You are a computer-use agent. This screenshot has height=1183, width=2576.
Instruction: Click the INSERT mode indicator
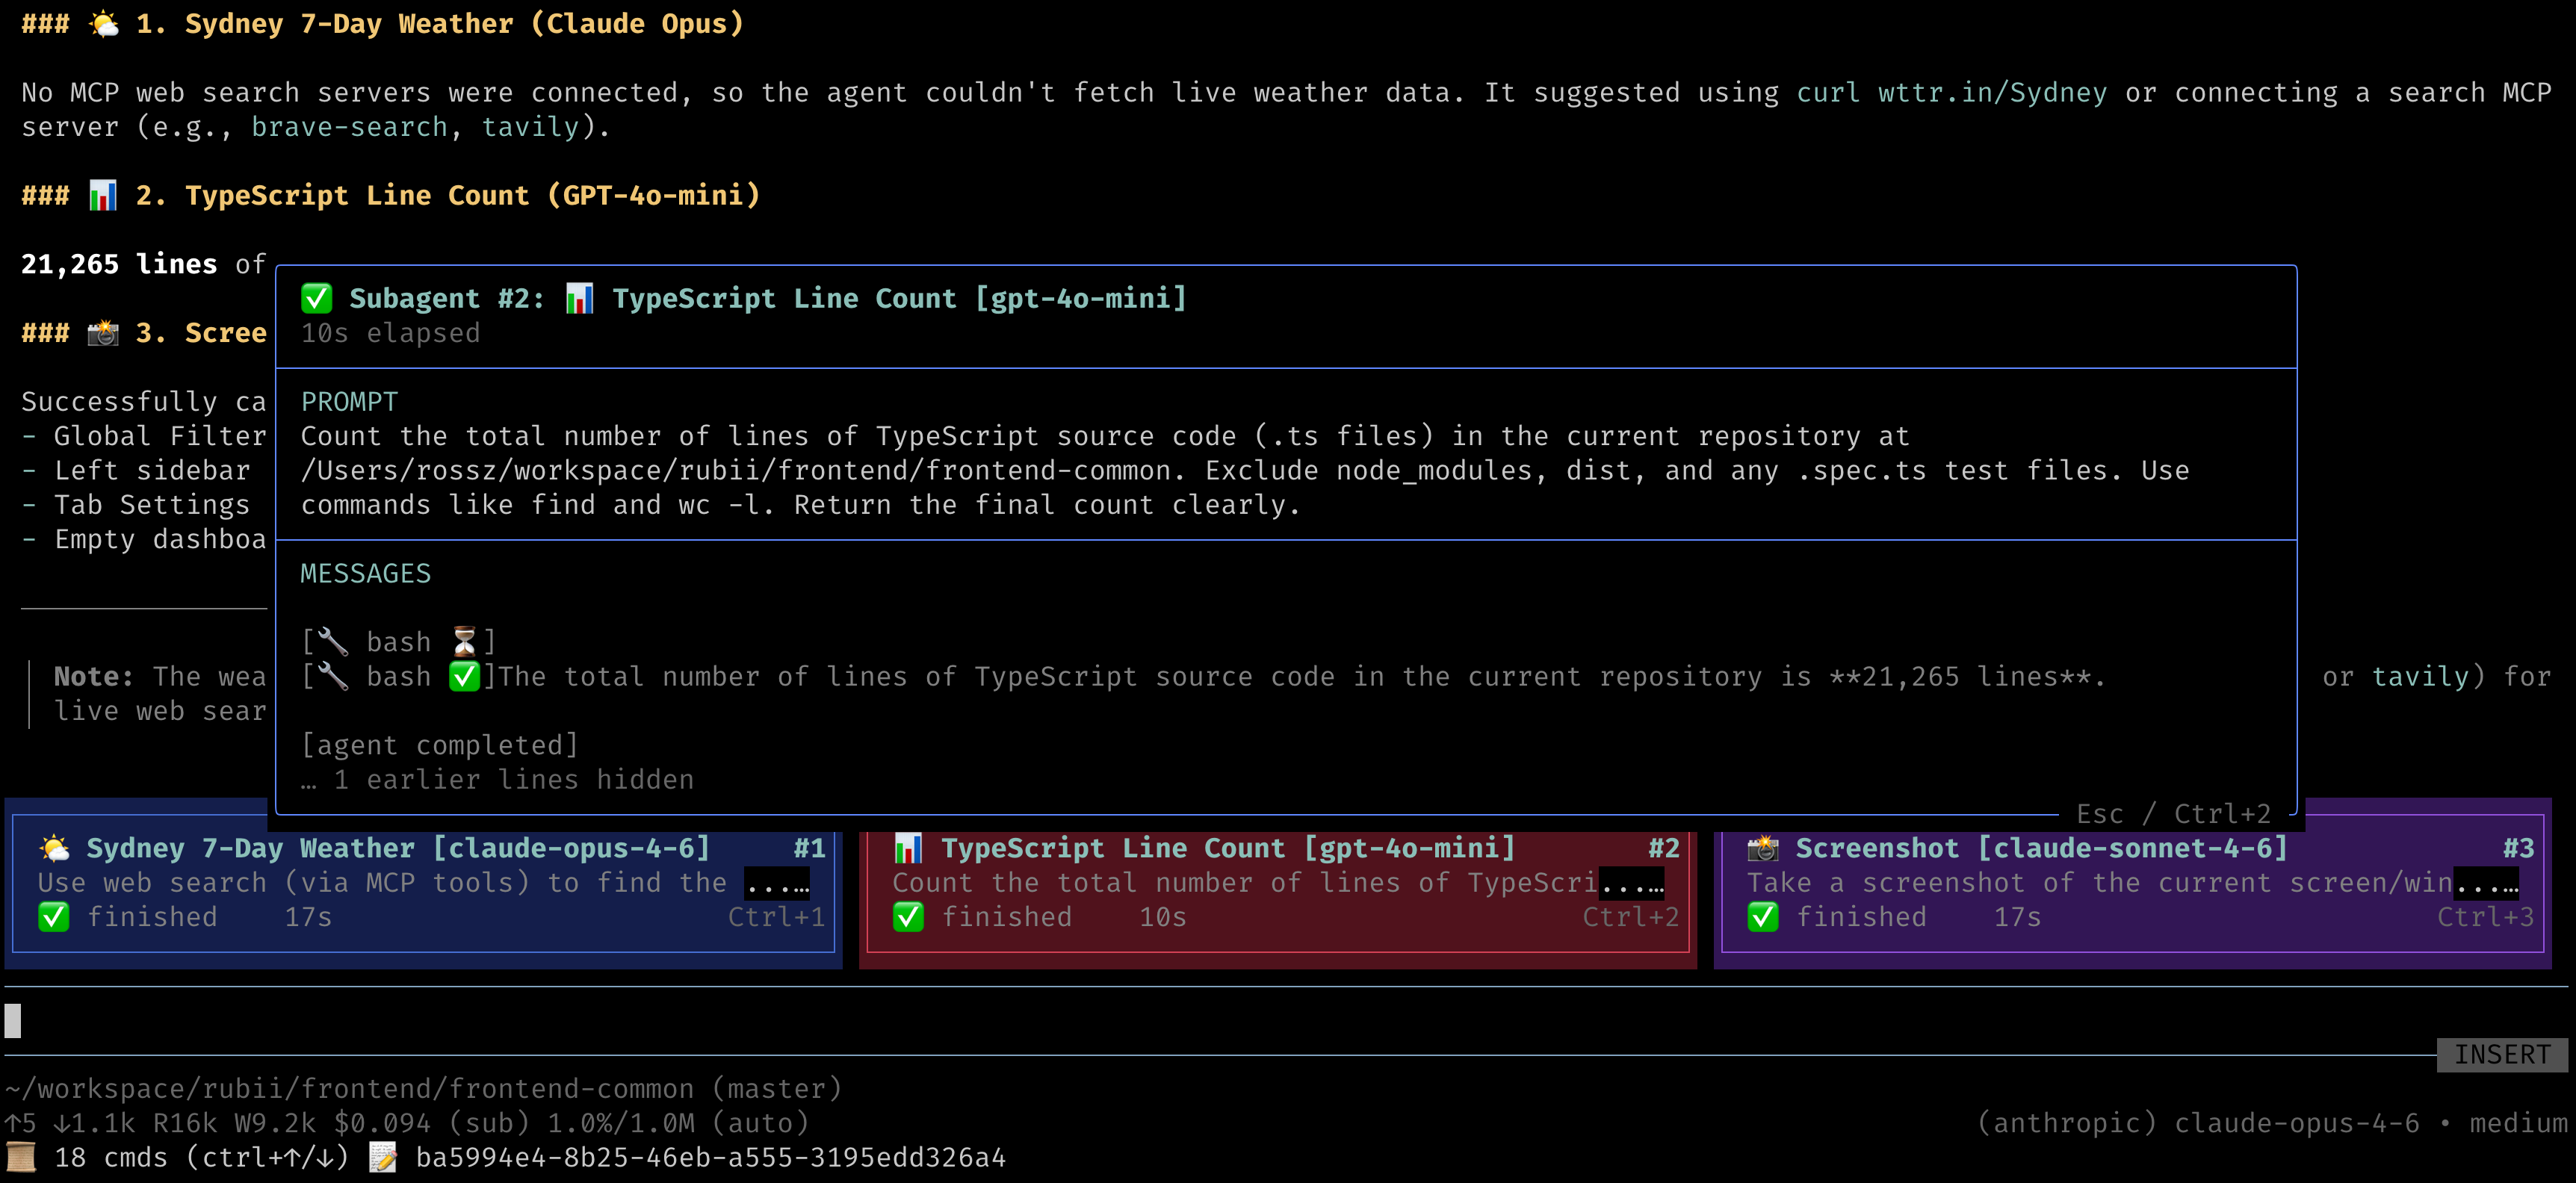[x=2502, y=1055]
